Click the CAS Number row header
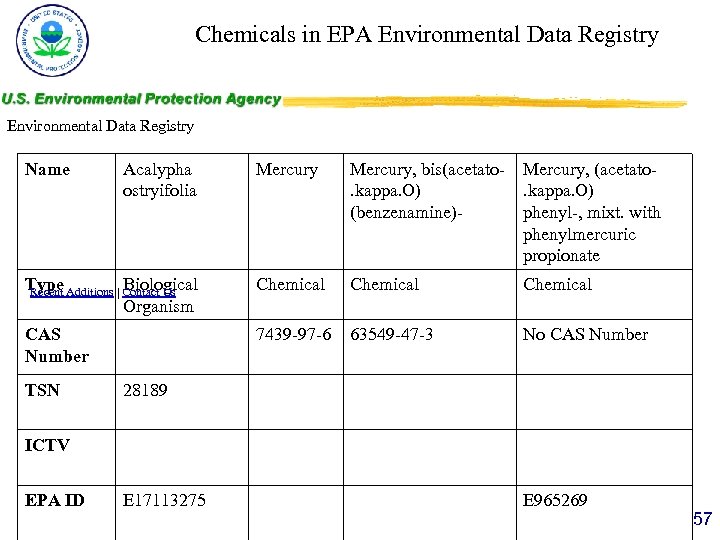The image size is (720, 540). point(57,345)
